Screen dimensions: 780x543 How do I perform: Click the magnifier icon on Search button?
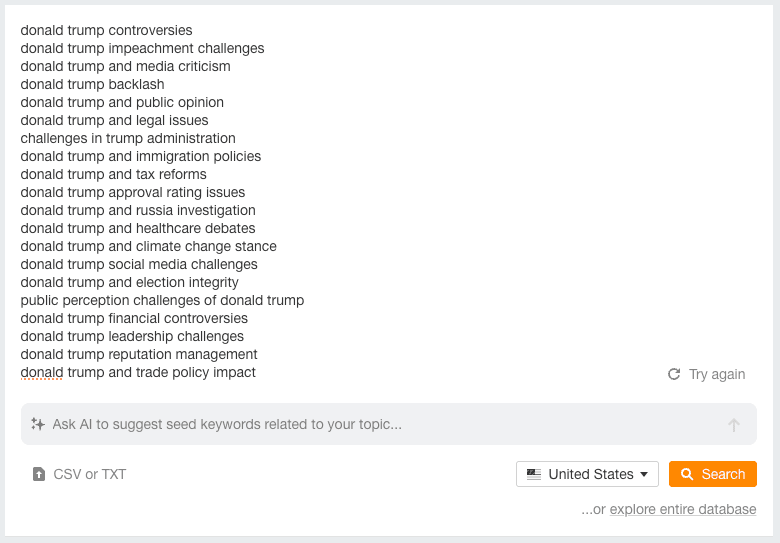[687, 474]
